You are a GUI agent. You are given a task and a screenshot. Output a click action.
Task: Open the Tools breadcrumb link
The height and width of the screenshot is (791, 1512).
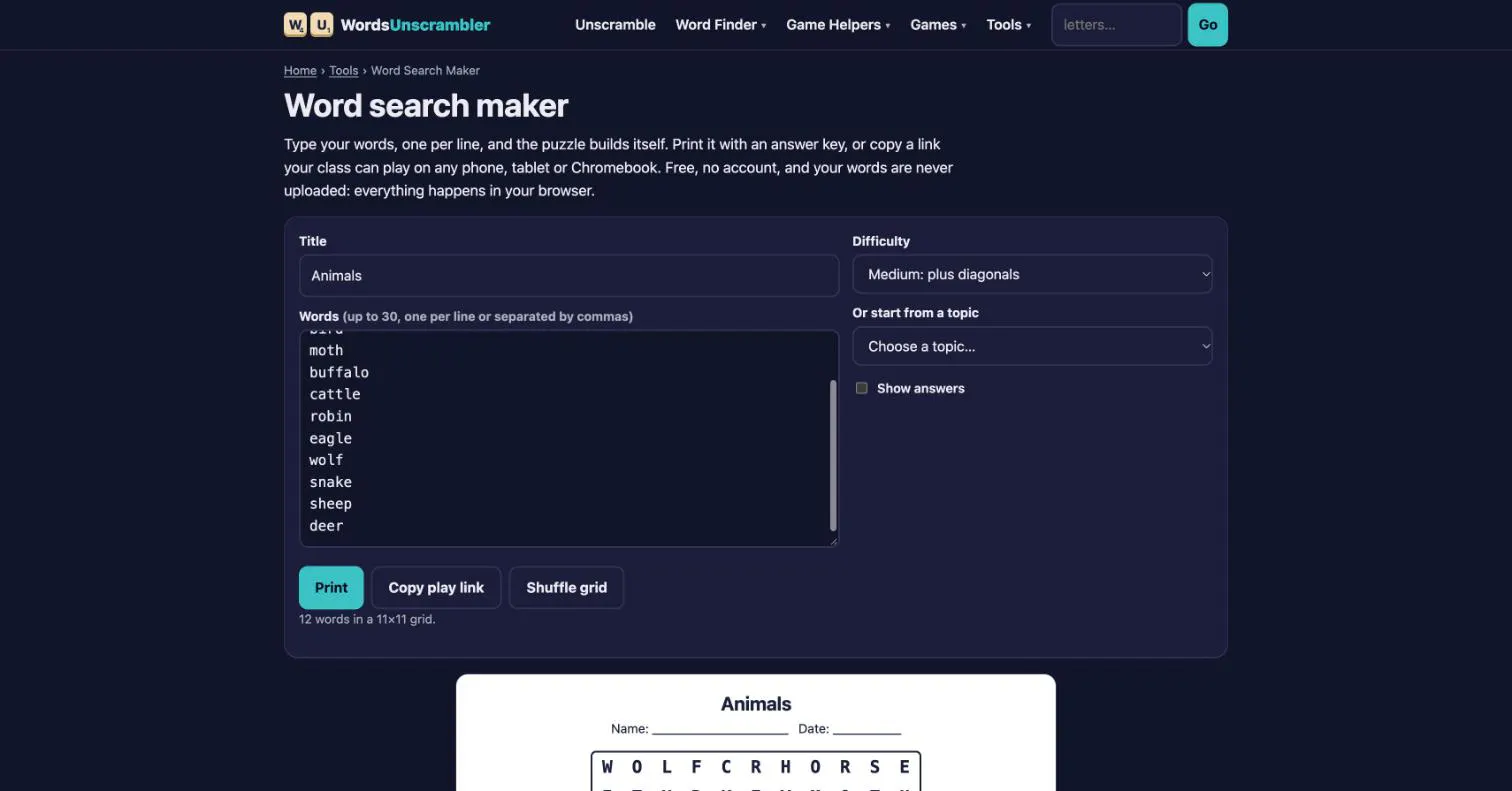click(x=343, y=70)
